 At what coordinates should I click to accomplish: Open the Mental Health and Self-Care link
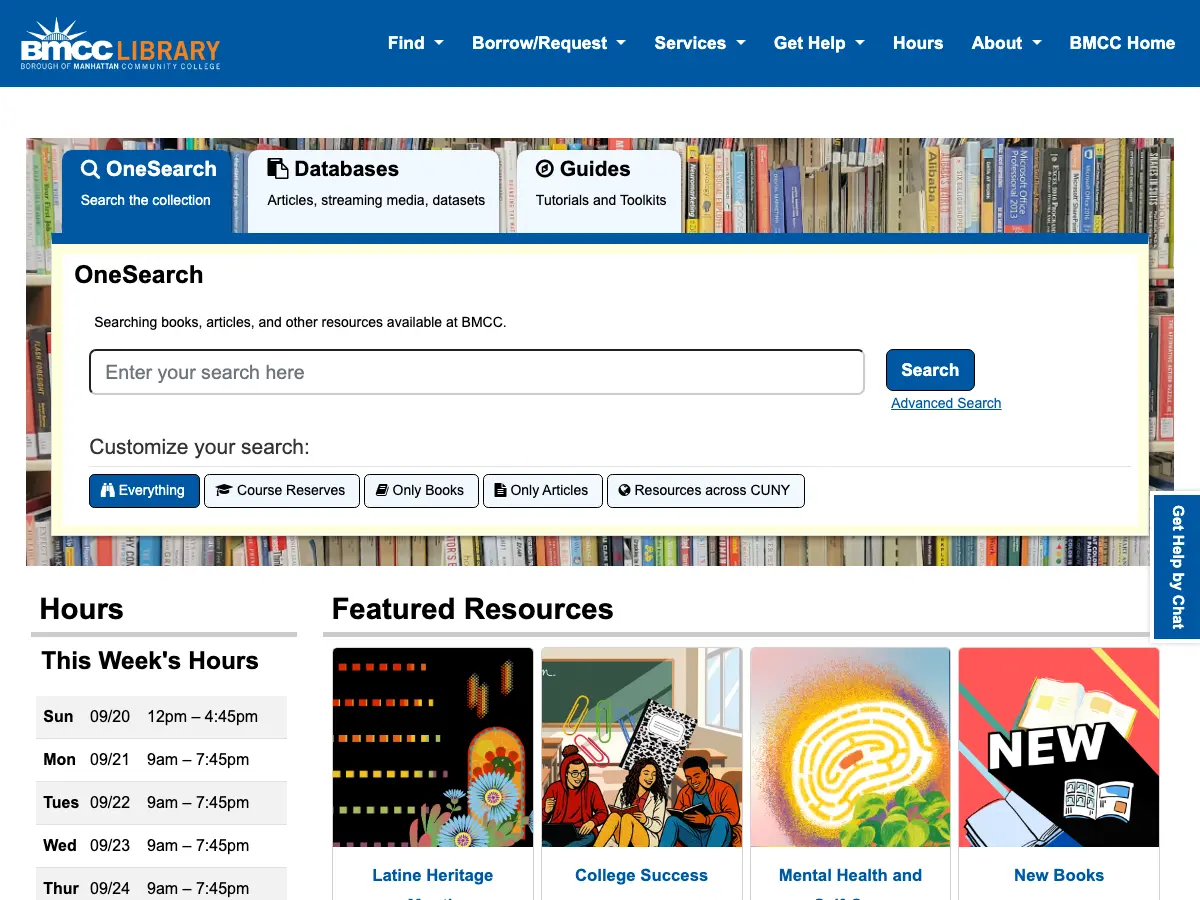[x=850, y=883]
